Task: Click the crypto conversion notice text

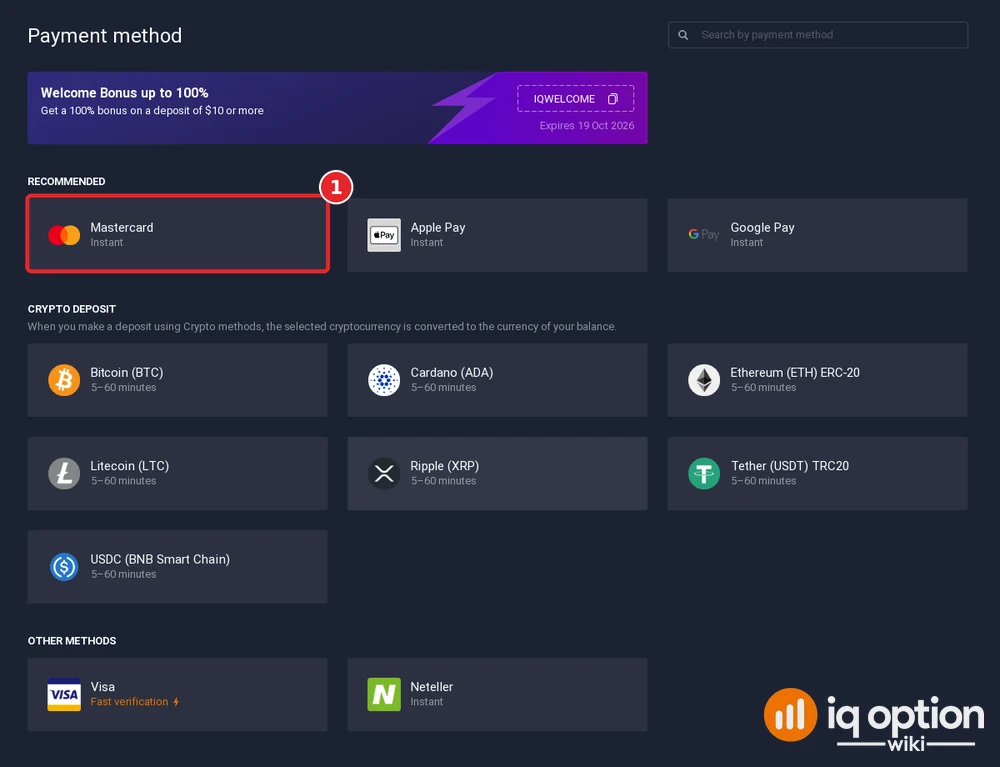Action: click(321, 326)
